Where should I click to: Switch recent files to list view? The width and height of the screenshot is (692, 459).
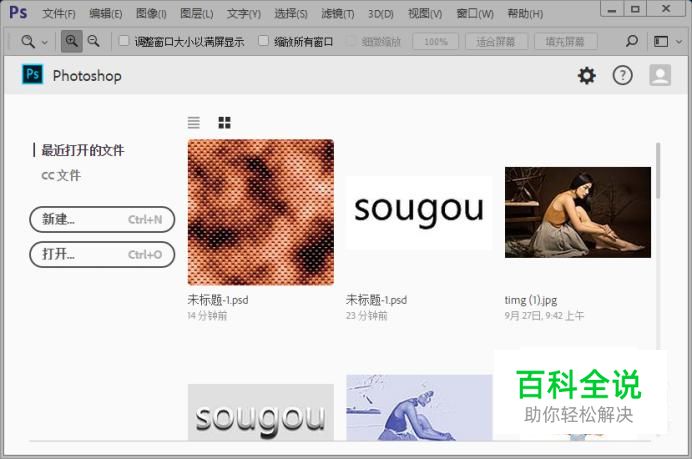coord(194,122)
